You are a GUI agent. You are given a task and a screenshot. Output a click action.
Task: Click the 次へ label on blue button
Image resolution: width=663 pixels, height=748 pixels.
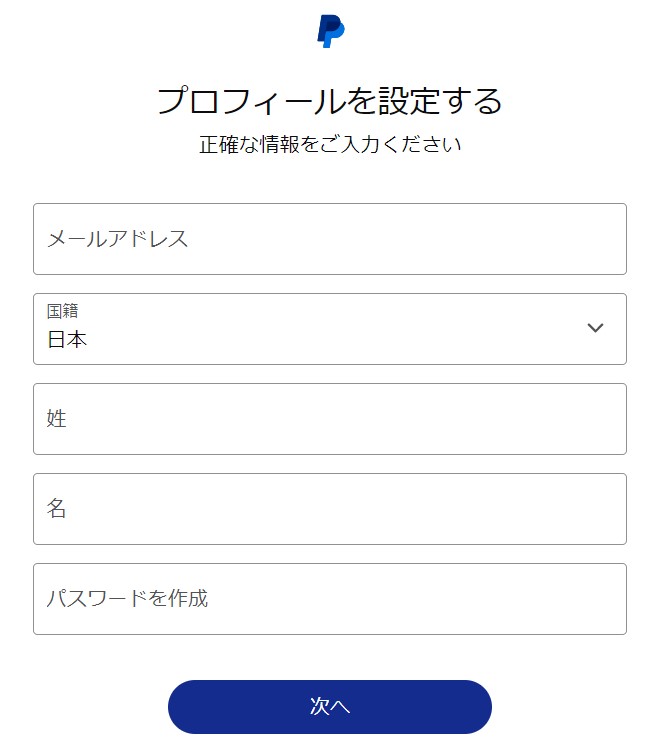pos(330,707)
